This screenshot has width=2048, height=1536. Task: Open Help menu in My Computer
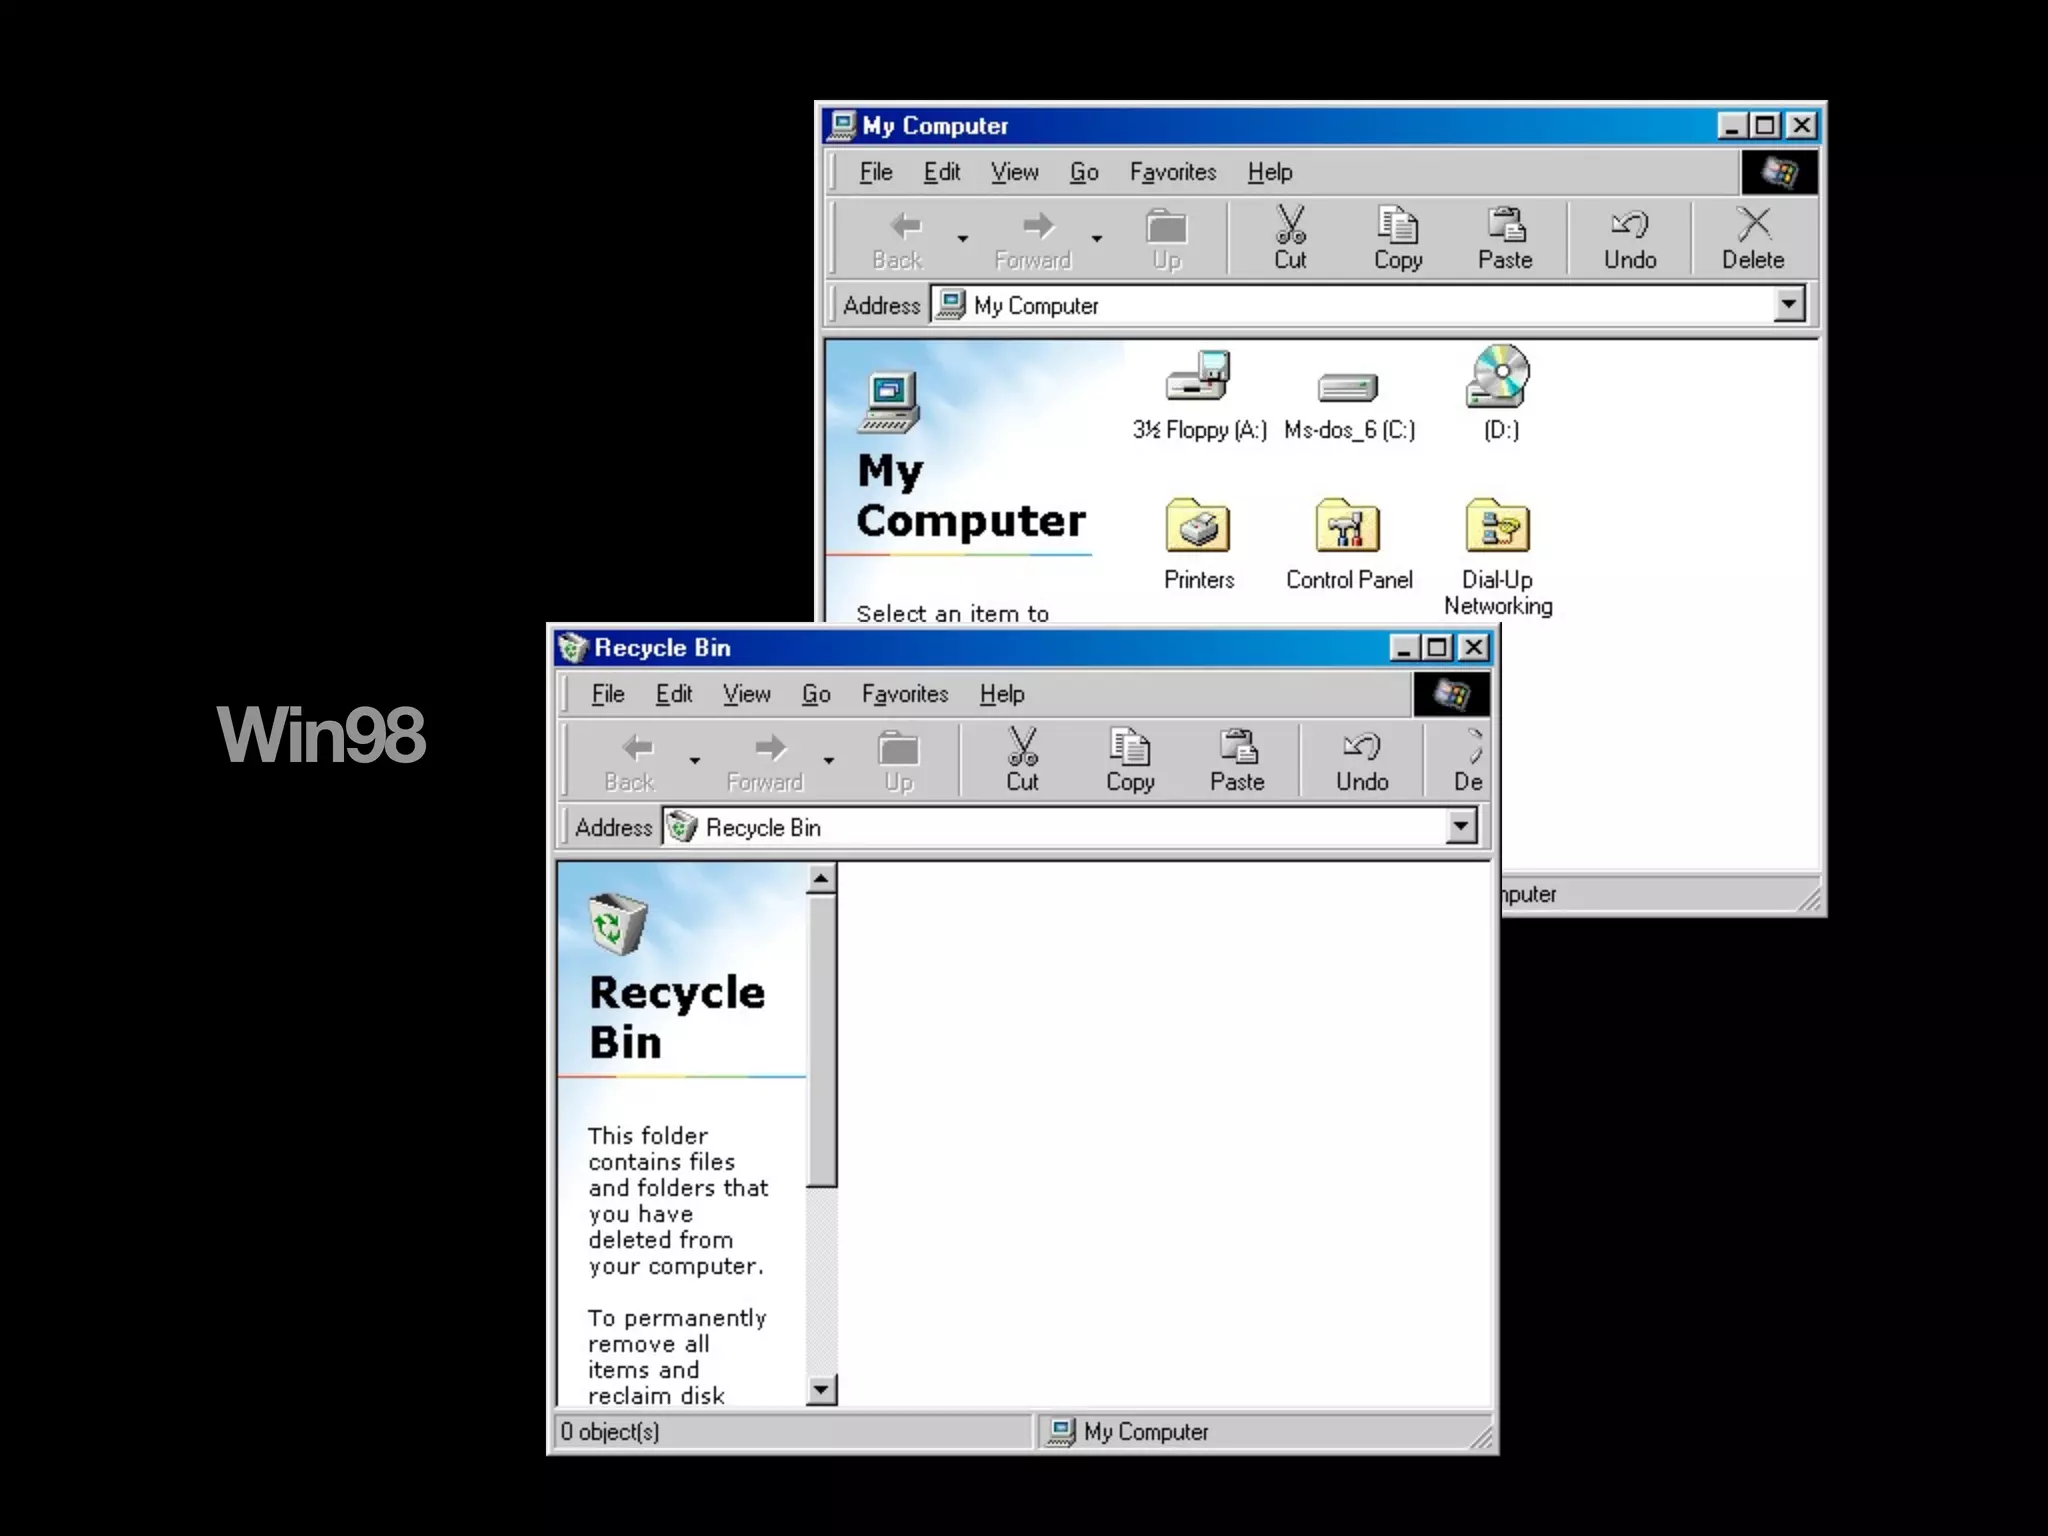[x=1270, y=172]
